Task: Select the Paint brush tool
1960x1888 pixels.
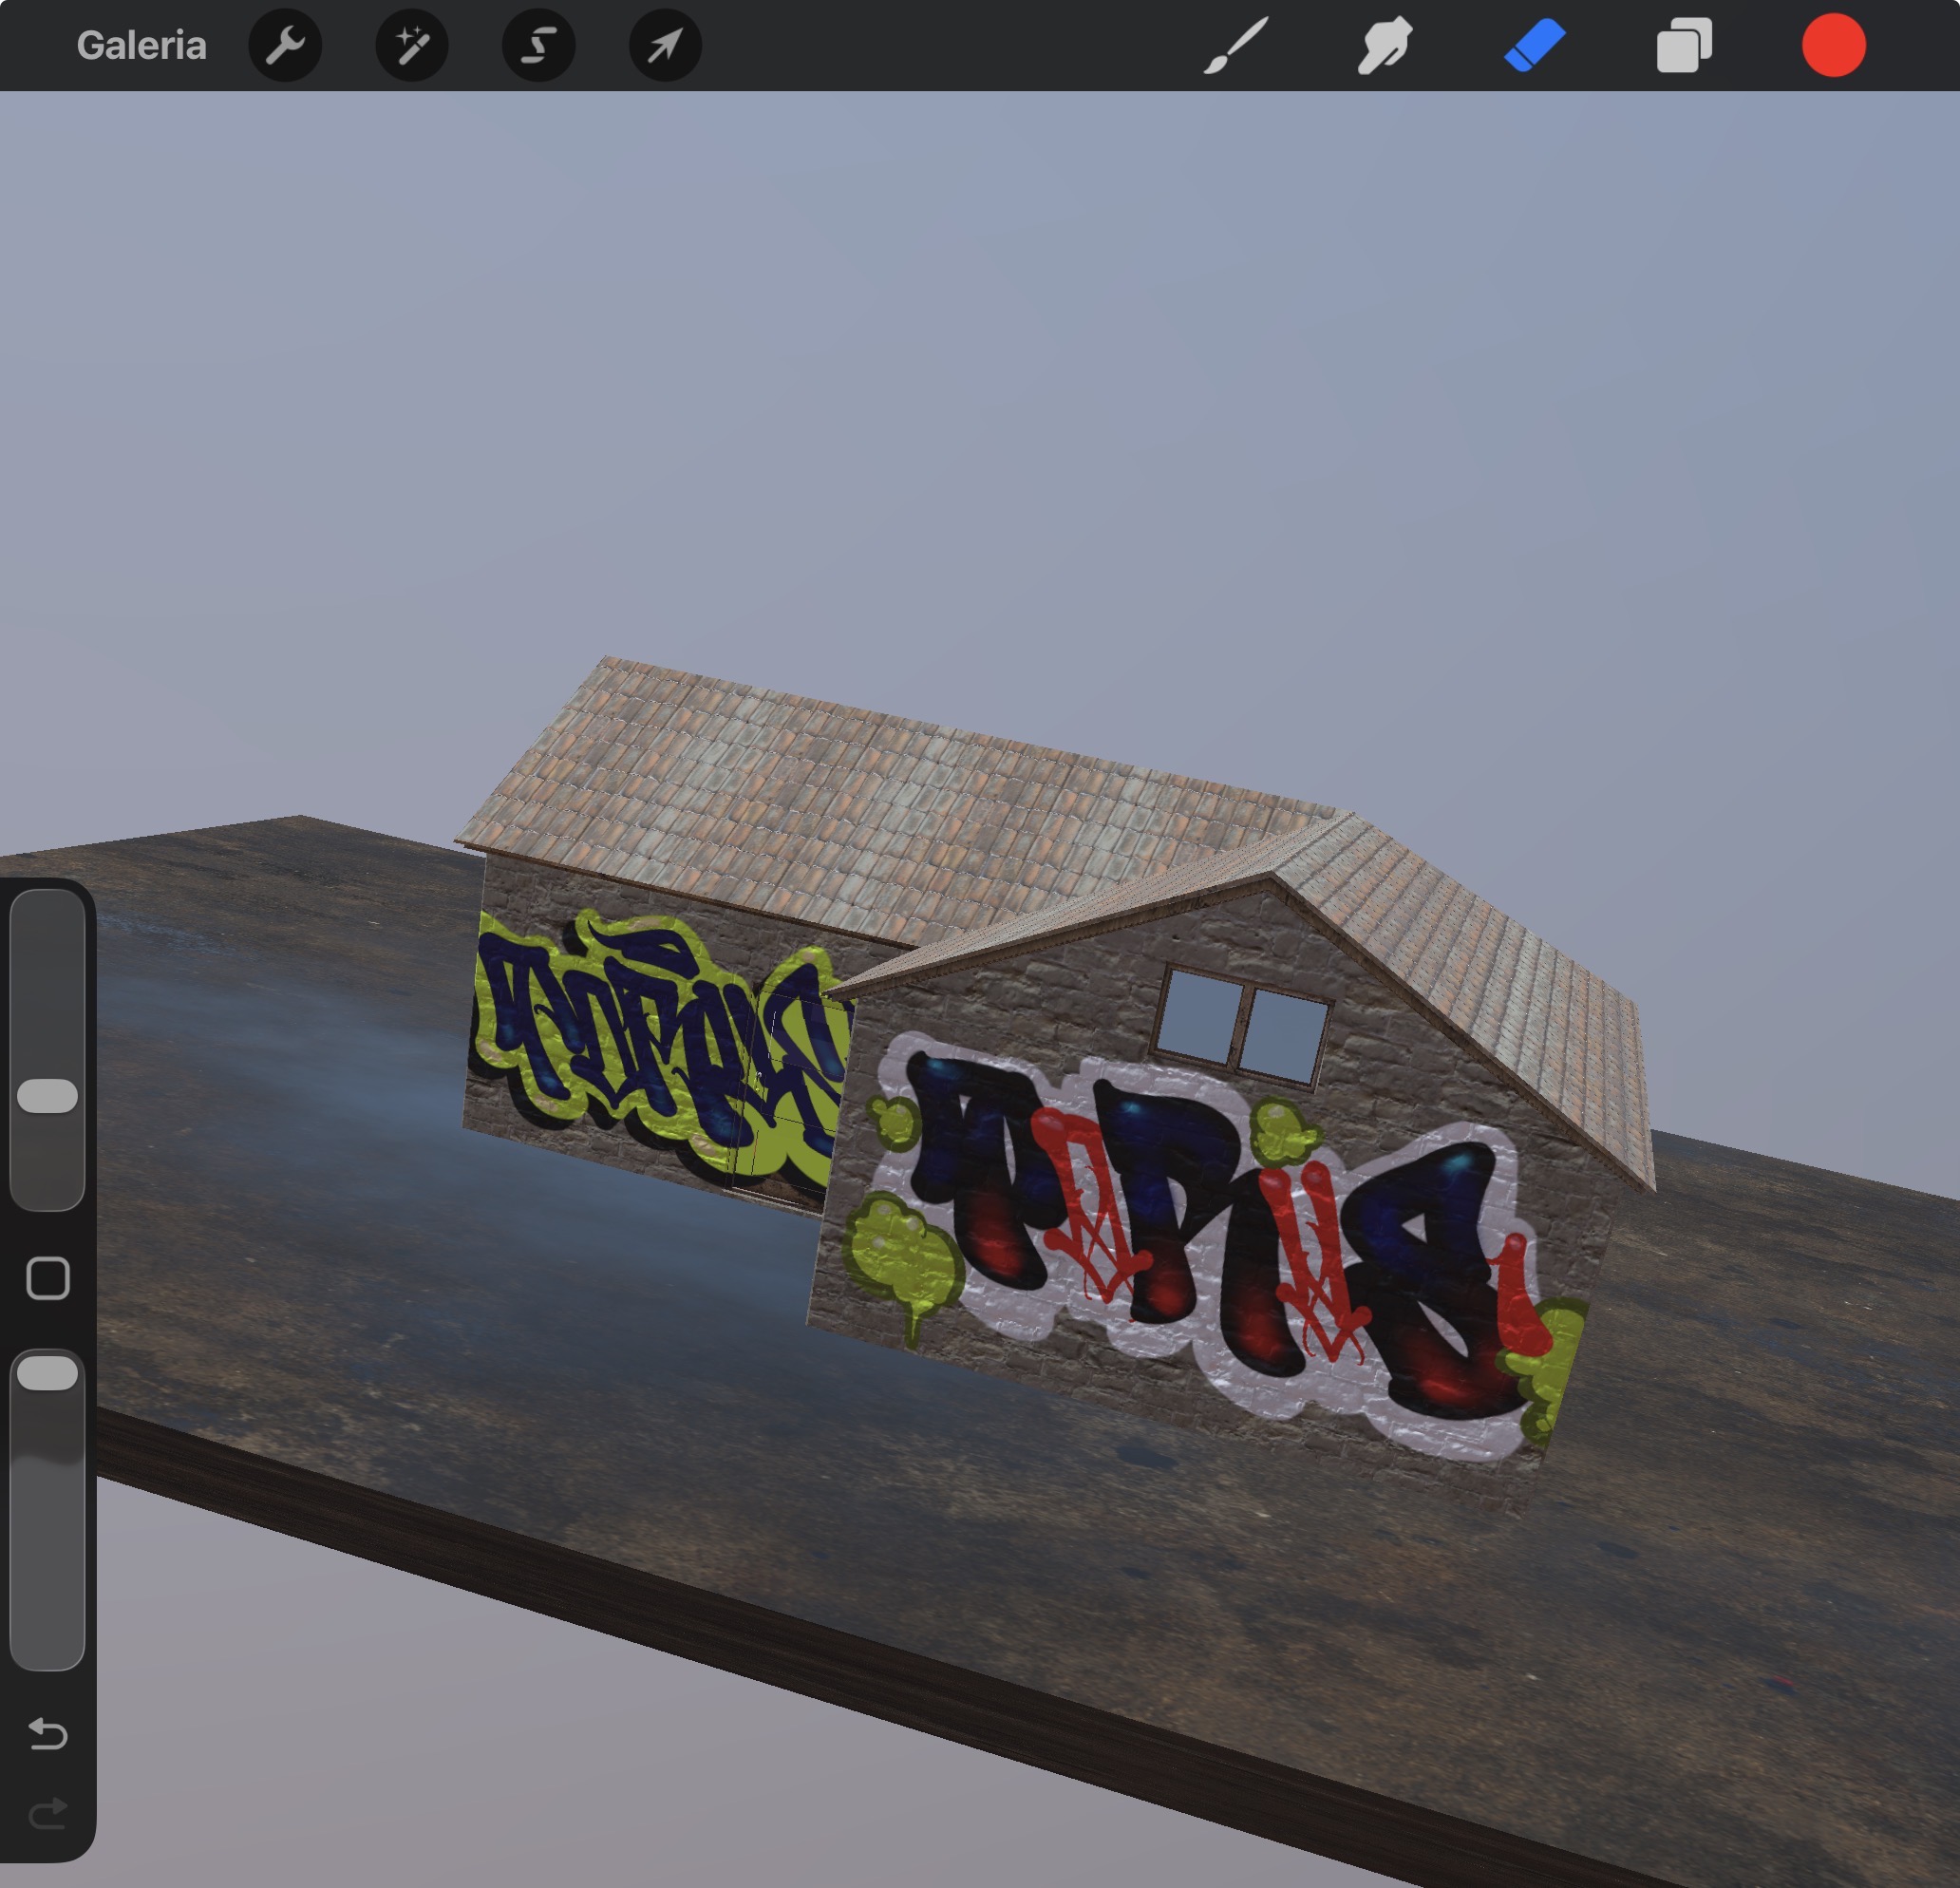Action: coord(1236,45)
